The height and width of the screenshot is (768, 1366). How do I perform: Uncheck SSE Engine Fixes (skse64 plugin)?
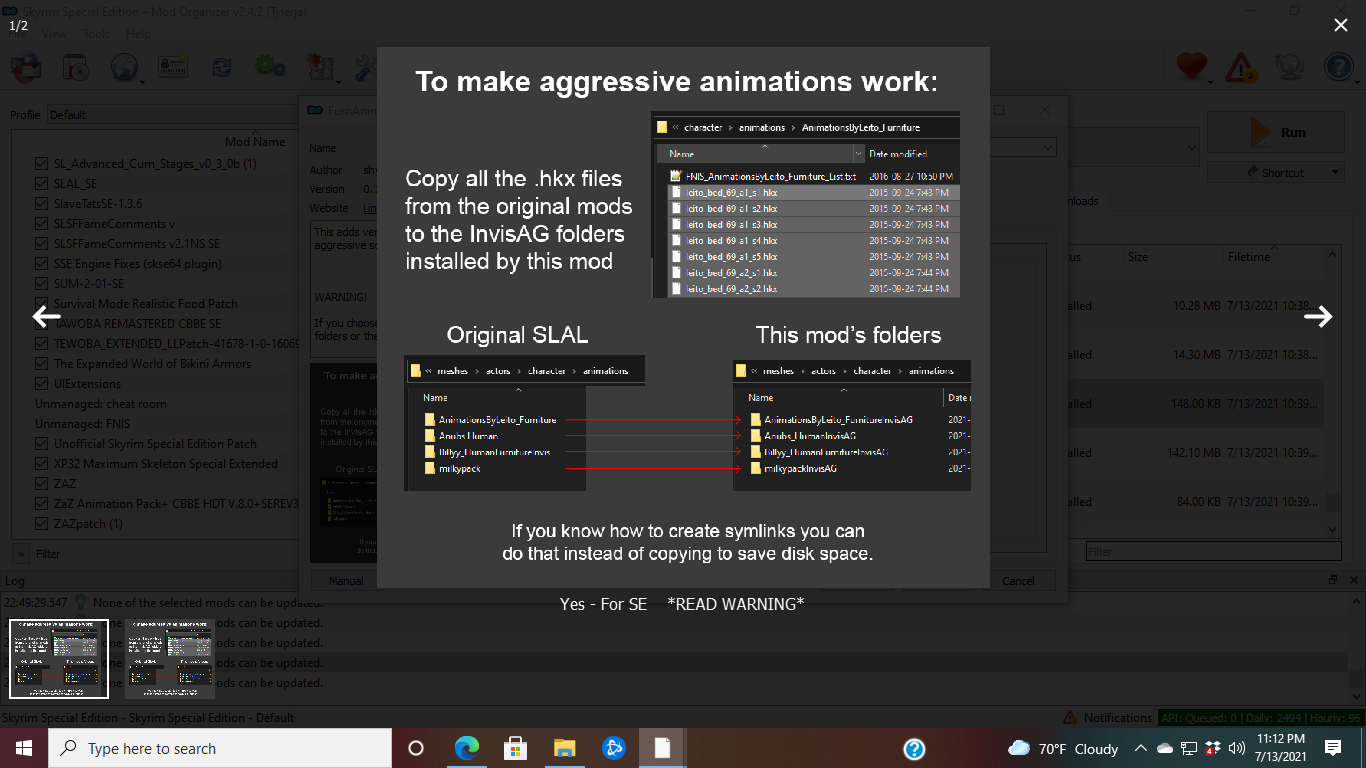click(41, 264)
